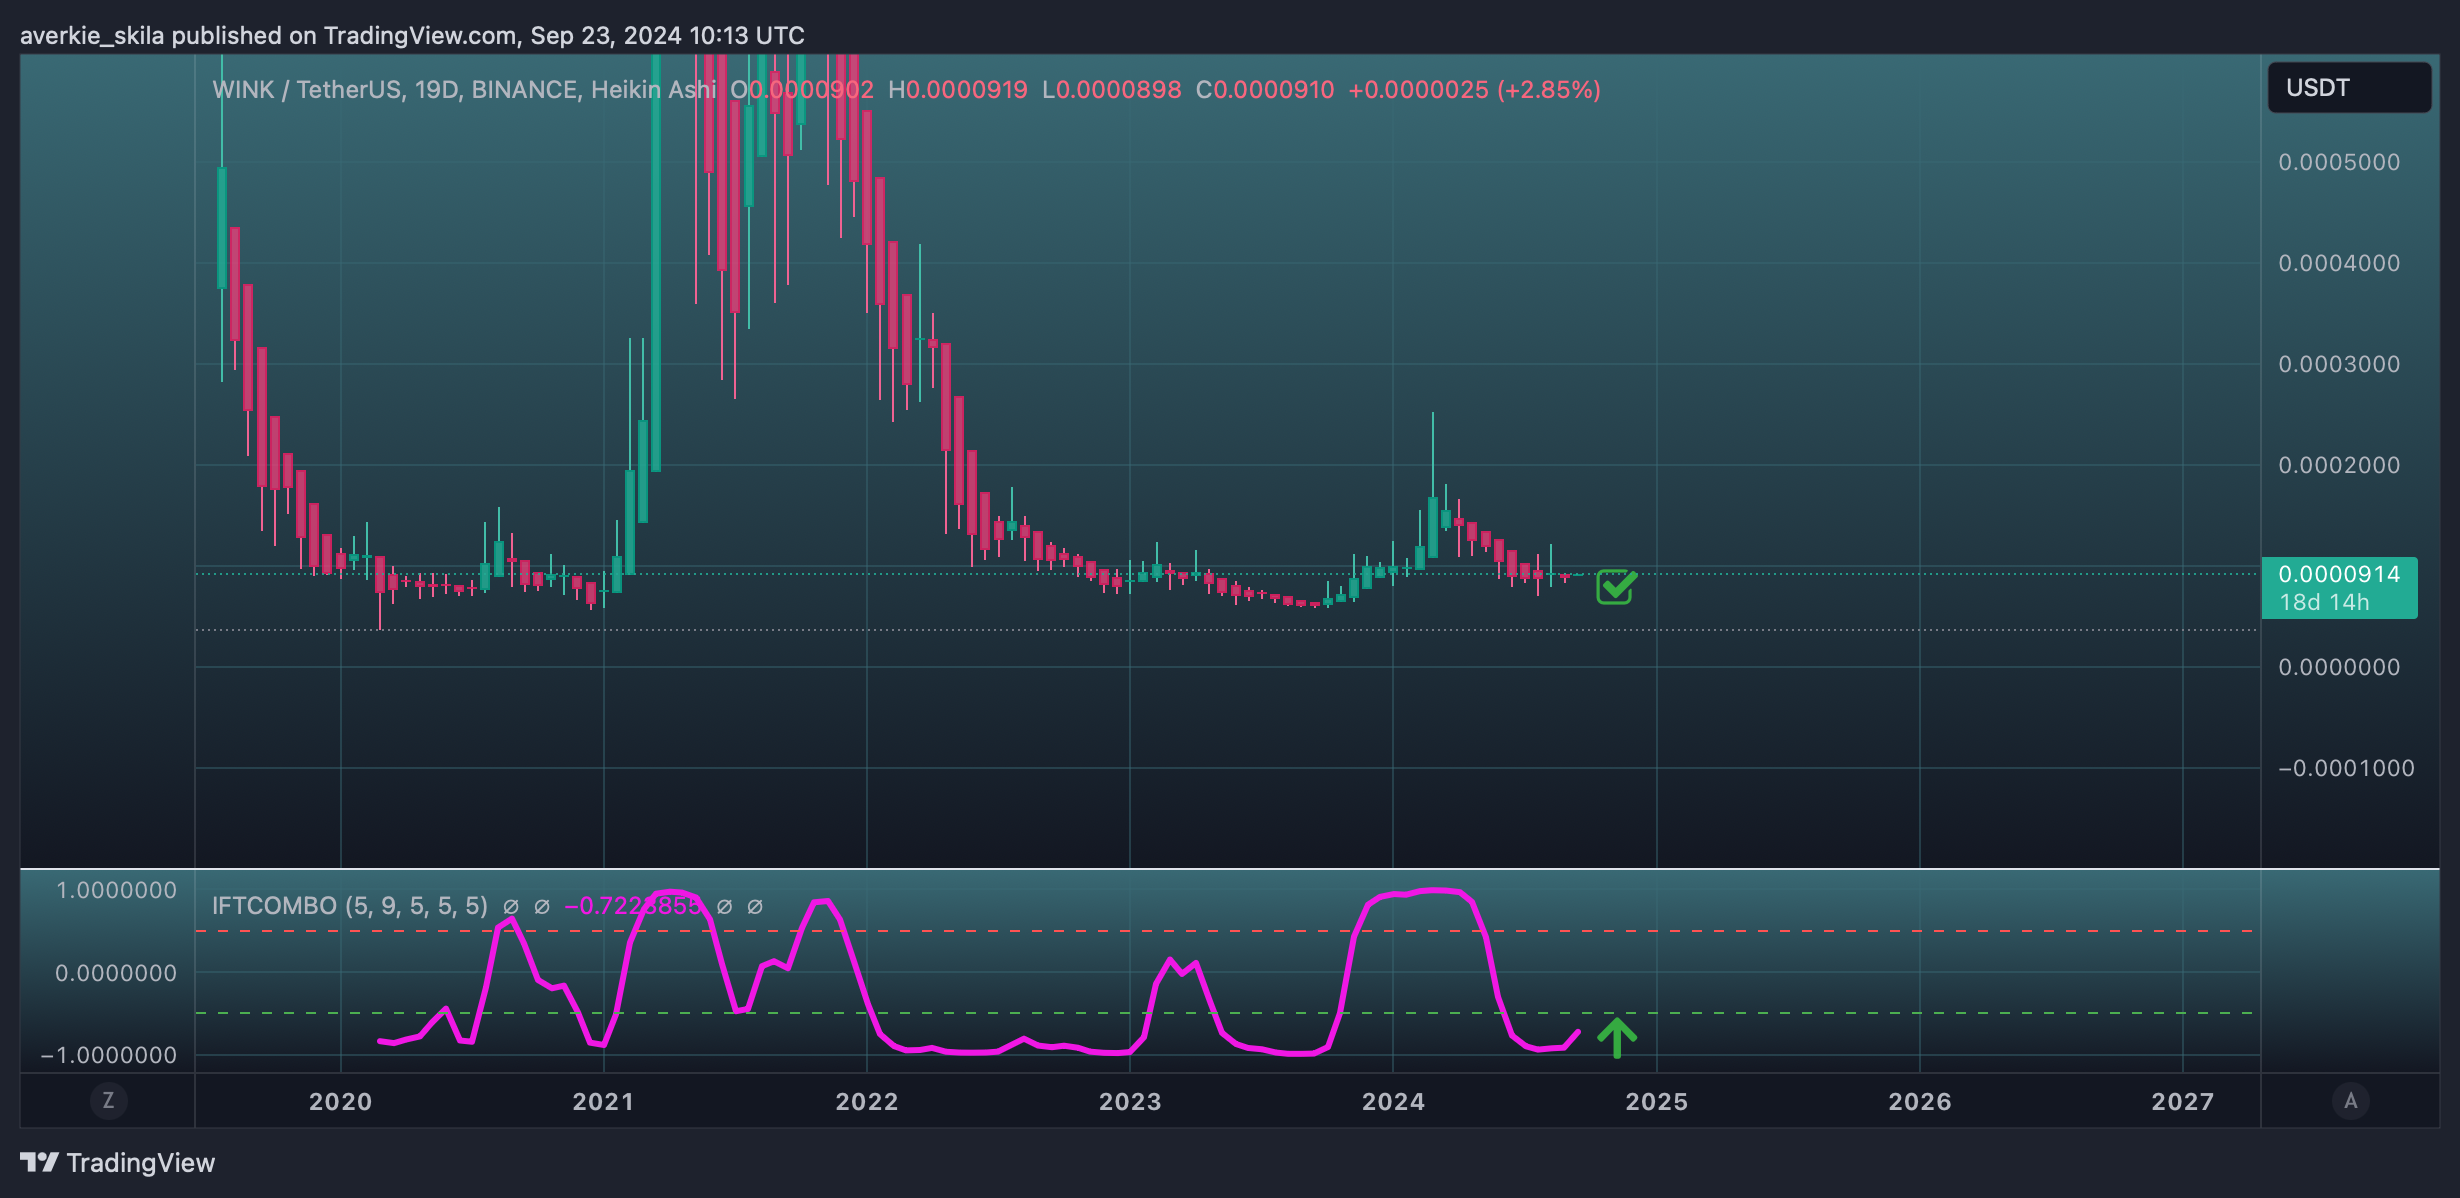Click the Z timezone button
This screenshot has width=2460, height=1198.
(108, 1101)
